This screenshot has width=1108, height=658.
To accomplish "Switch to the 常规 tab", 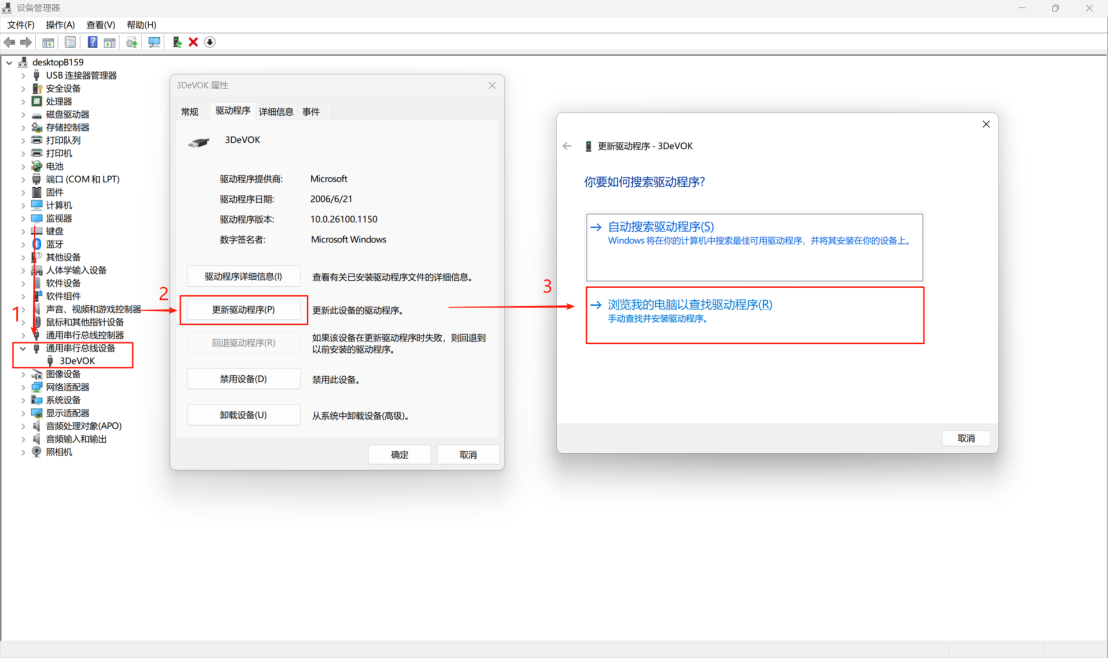I will pos(190,112).
